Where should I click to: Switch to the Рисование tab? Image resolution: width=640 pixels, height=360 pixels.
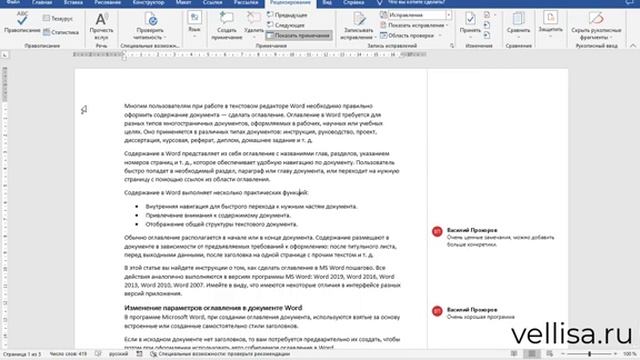pos(107,2)
